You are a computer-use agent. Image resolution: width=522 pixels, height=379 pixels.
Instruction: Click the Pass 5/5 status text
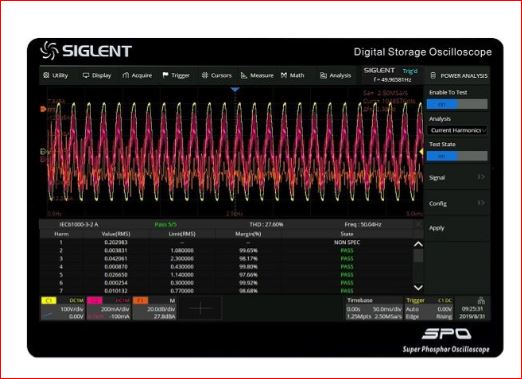(x=166, y=224)
